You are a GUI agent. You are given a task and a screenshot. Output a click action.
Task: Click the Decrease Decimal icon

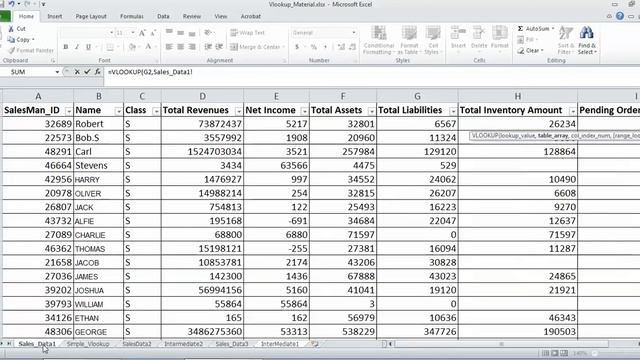353,47
